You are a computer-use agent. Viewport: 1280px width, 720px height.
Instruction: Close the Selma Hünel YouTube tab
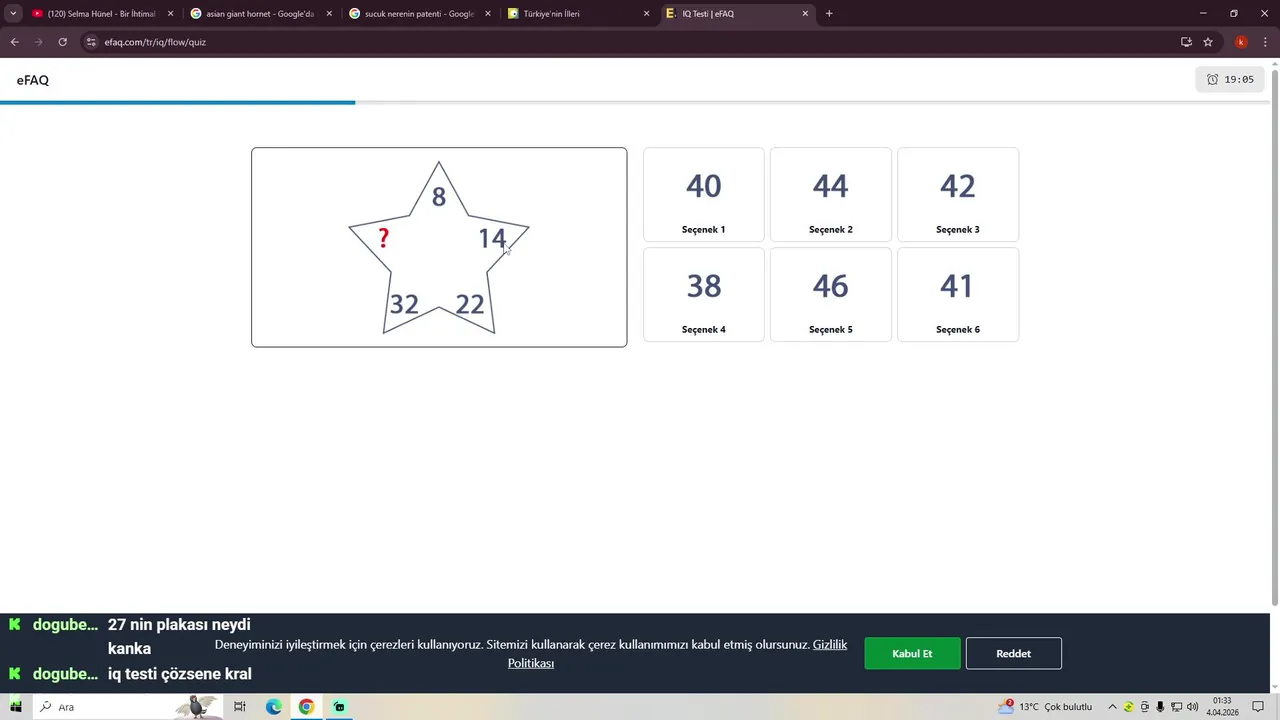pyautogui.click(x=170, y=14)
